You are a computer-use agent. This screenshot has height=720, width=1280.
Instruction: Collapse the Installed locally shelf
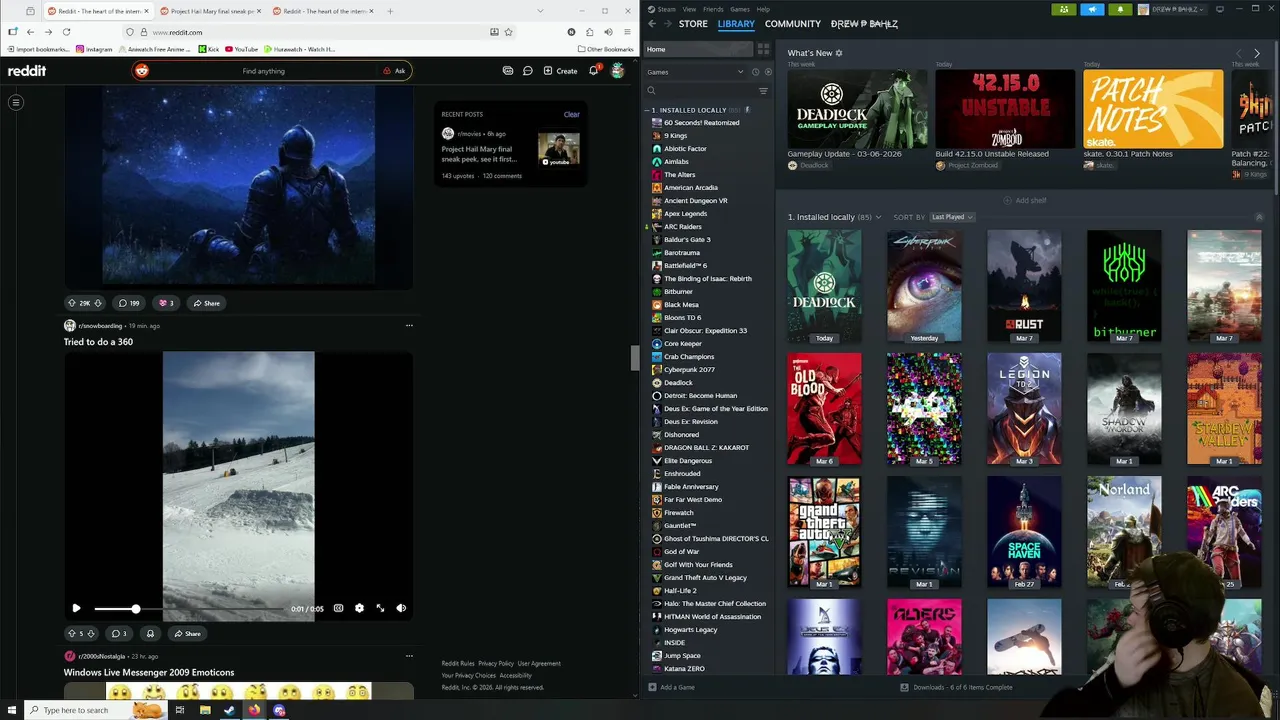coord(1259,217)
